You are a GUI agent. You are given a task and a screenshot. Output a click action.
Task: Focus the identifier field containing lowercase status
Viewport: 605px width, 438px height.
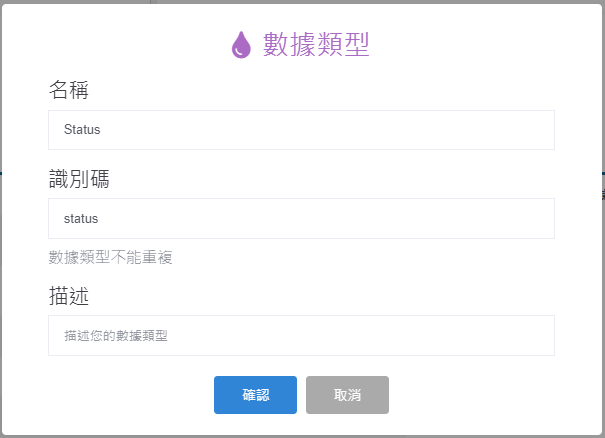pos(301,218)
